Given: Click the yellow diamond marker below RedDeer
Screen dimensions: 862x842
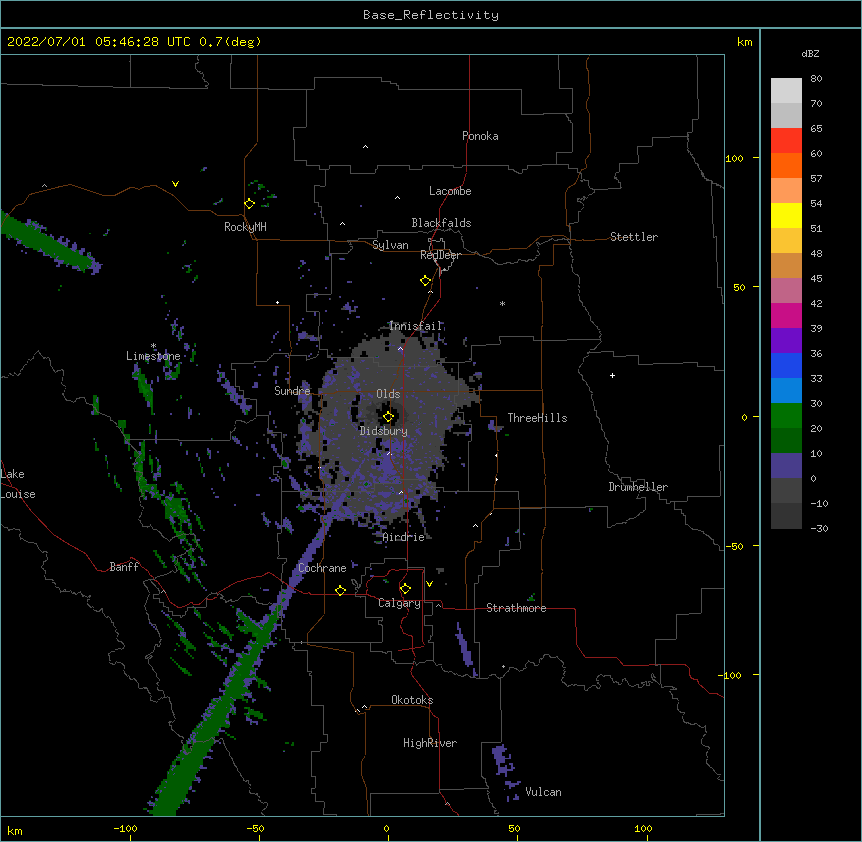Looking at the screenshot, I should point(425,281).
